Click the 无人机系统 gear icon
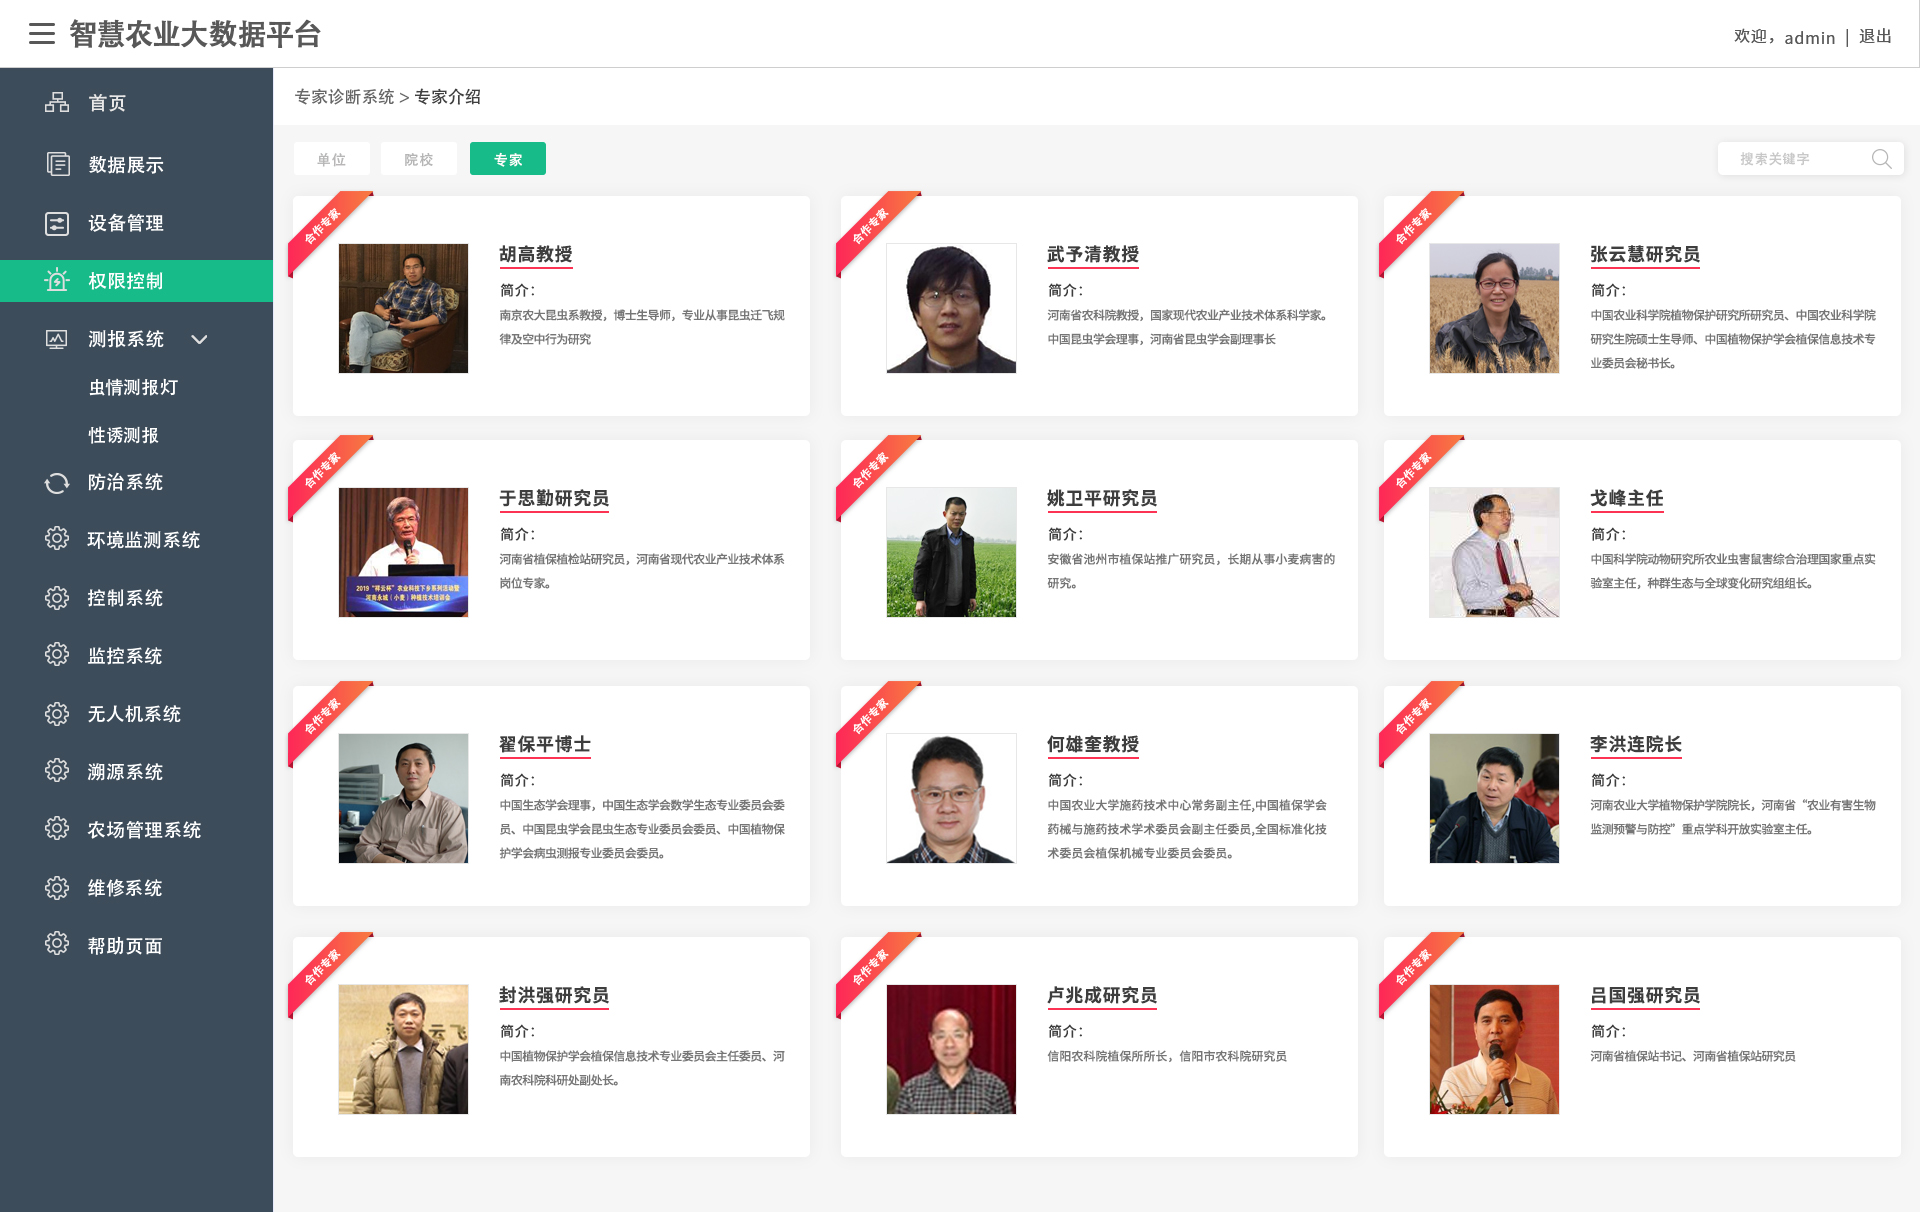1920x1212 pixels. (57, 714)
